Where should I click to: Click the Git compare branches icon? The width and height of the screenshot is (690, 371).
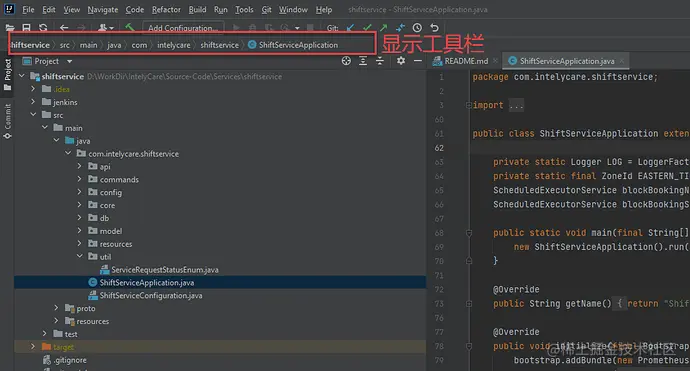400,28
